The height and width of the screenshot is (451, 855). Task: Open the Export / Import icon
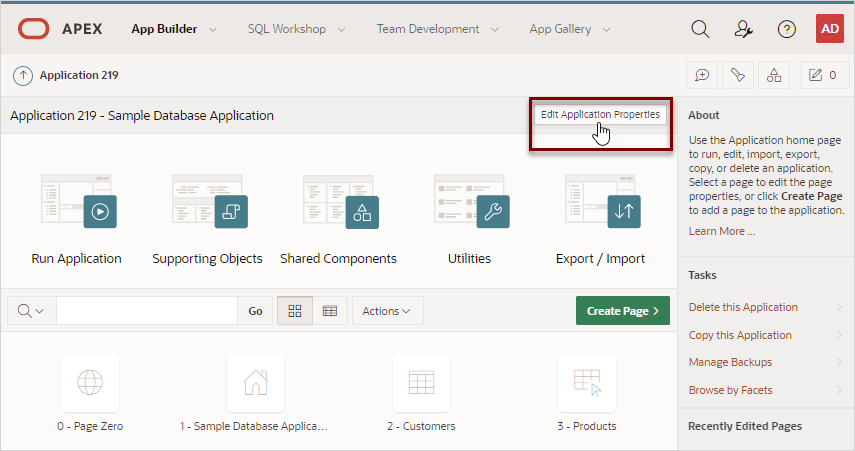click(603, 201)
